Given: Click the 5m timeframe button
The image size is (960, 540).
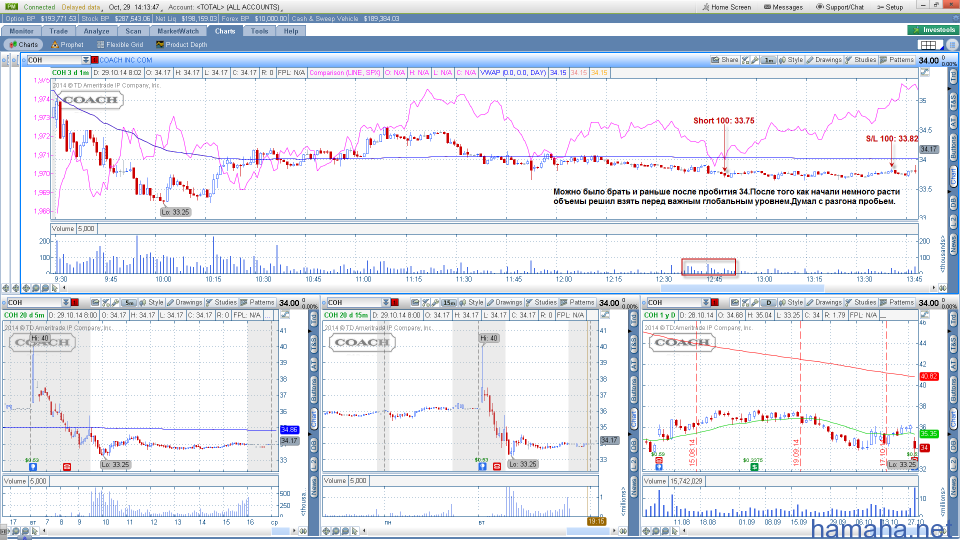Looking at the screenshot, I should click(129, 302).
